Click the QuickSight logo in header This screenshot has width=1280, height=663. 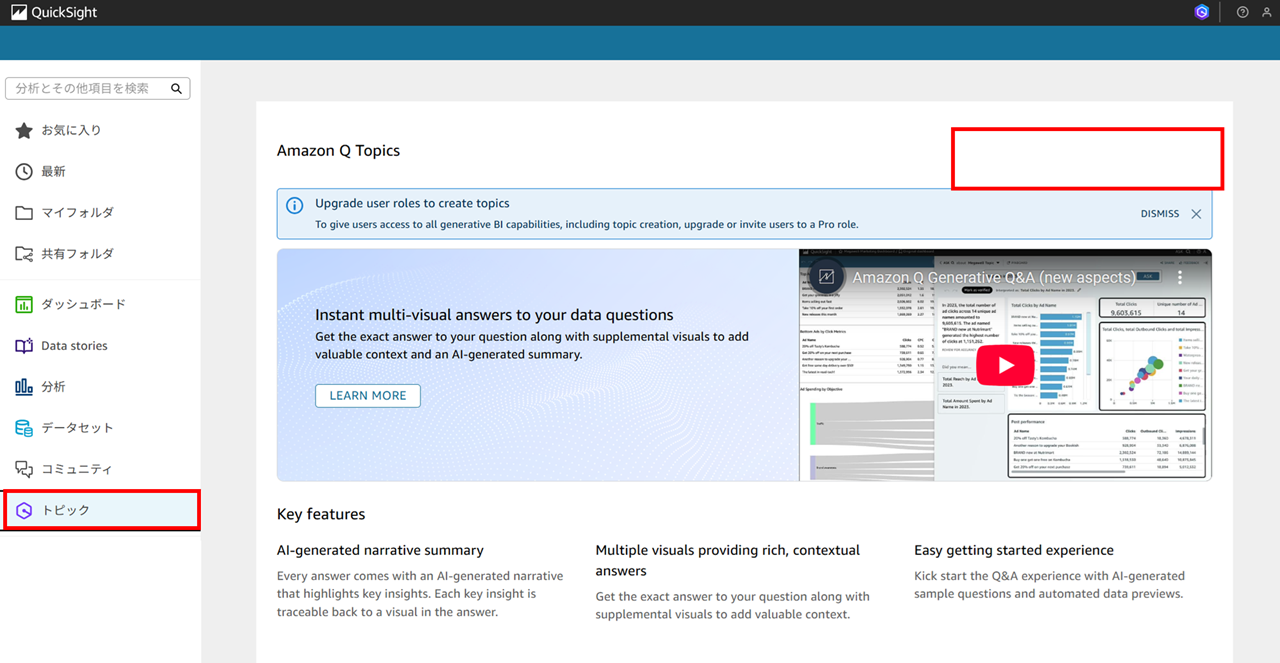(54, 13)
